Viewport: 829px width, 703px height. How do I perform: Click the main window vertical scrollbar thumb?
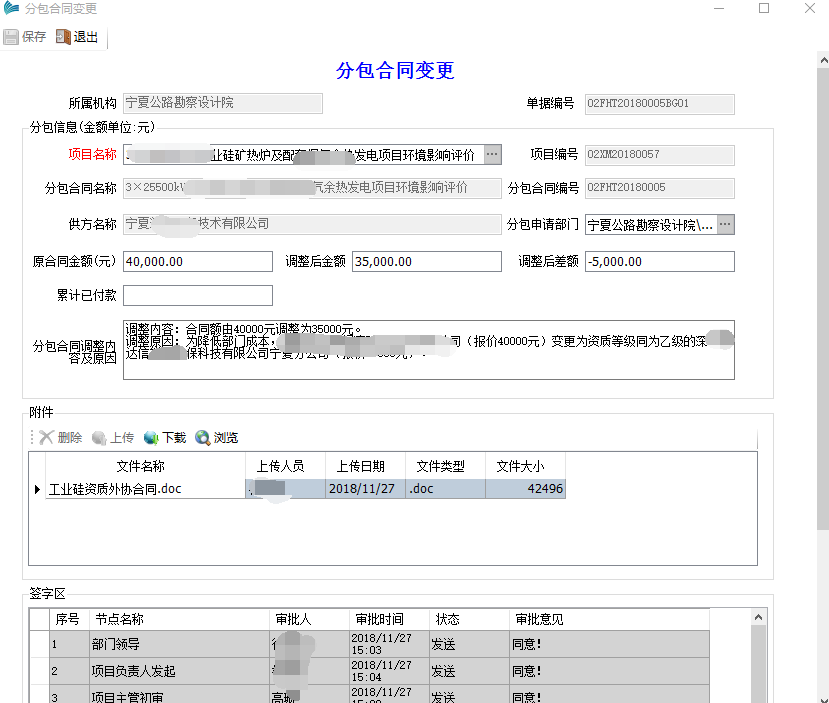[823, 299]
